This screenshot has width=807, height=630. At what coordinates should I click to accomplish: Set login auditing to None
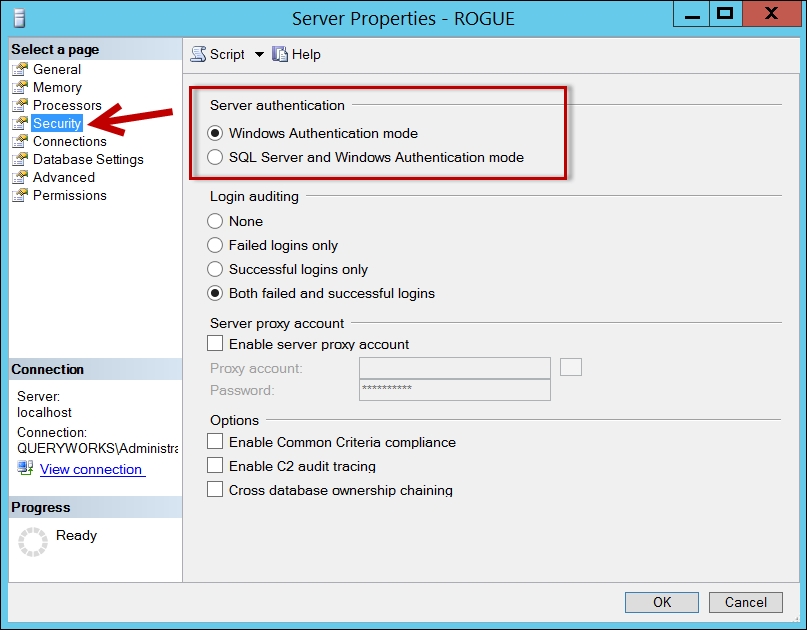[x=215, y=221]
